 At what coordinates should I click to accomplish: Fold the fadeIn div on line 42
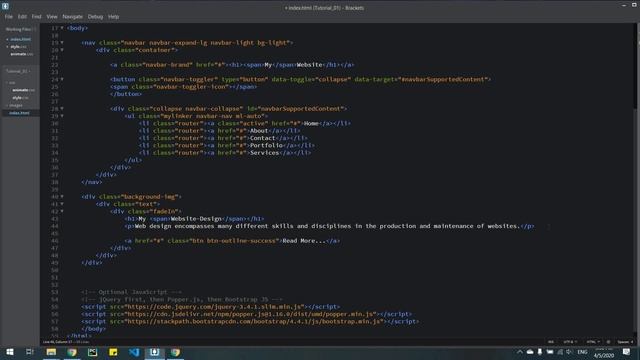62,211
